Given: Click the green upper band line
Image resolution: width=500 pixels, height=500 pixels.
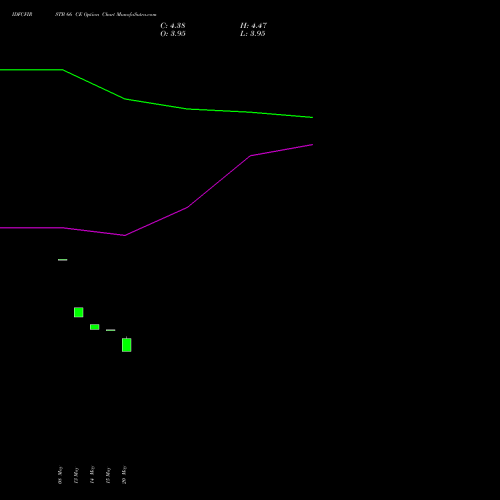Looking at the screenshot, I should click(x=157, y=104).
